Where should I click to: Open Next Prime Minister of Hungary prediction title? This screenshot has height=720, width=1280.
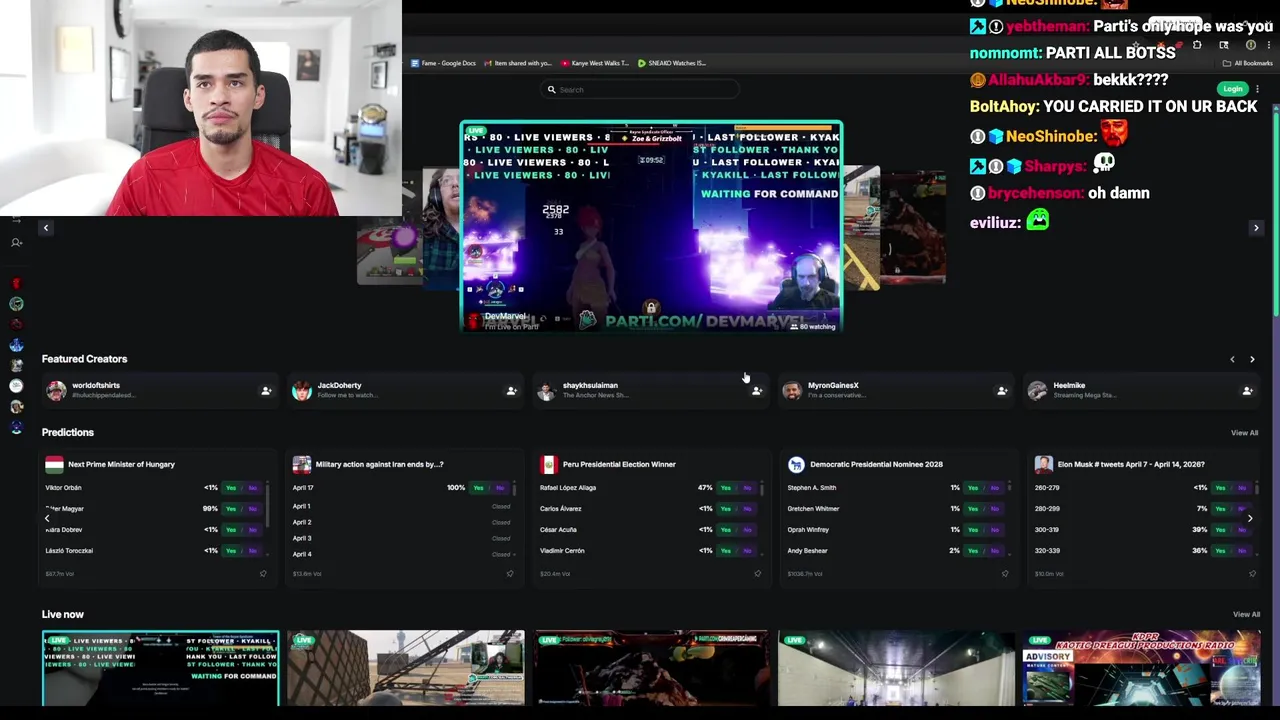click(121, 464)
